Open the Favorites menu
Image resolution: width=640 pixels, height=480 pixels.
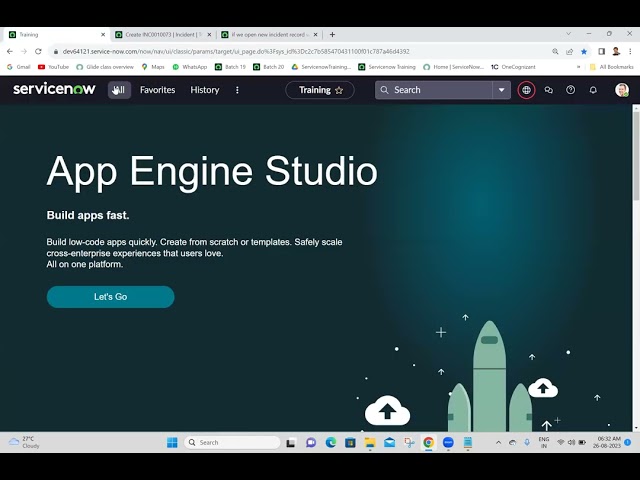[x=158, y=90]
